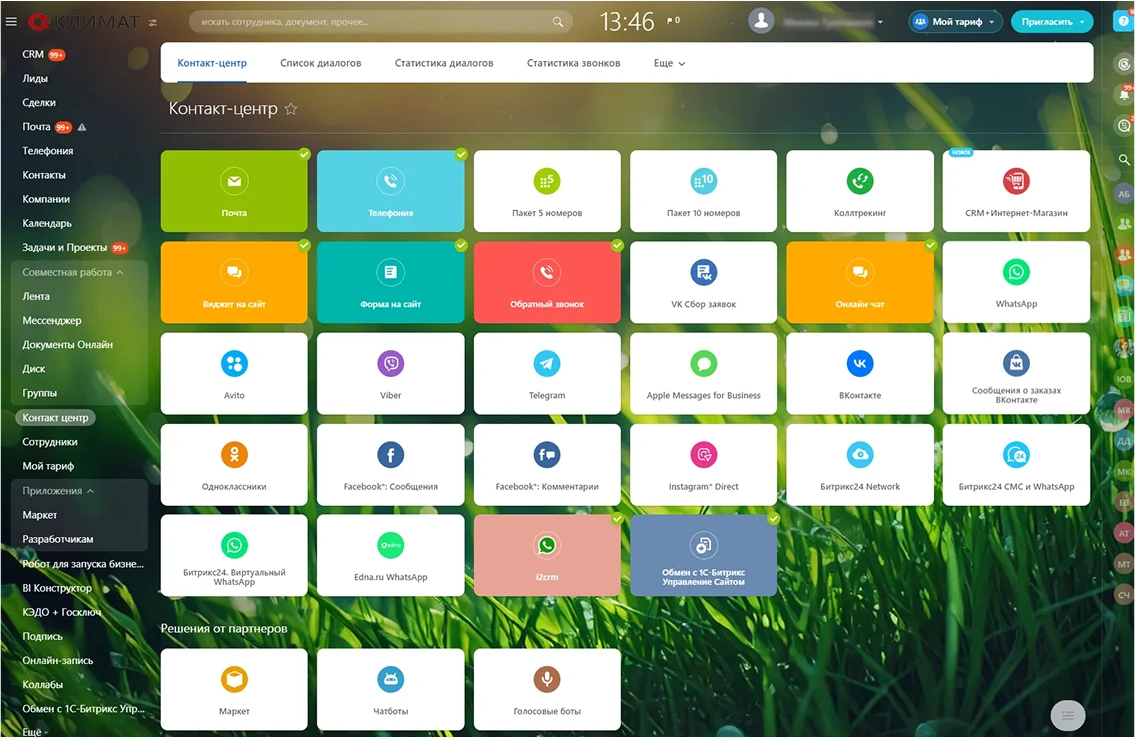Open Телефония in the sidebar
Screen dimensions: 1135x738
[x=47, y=151]
